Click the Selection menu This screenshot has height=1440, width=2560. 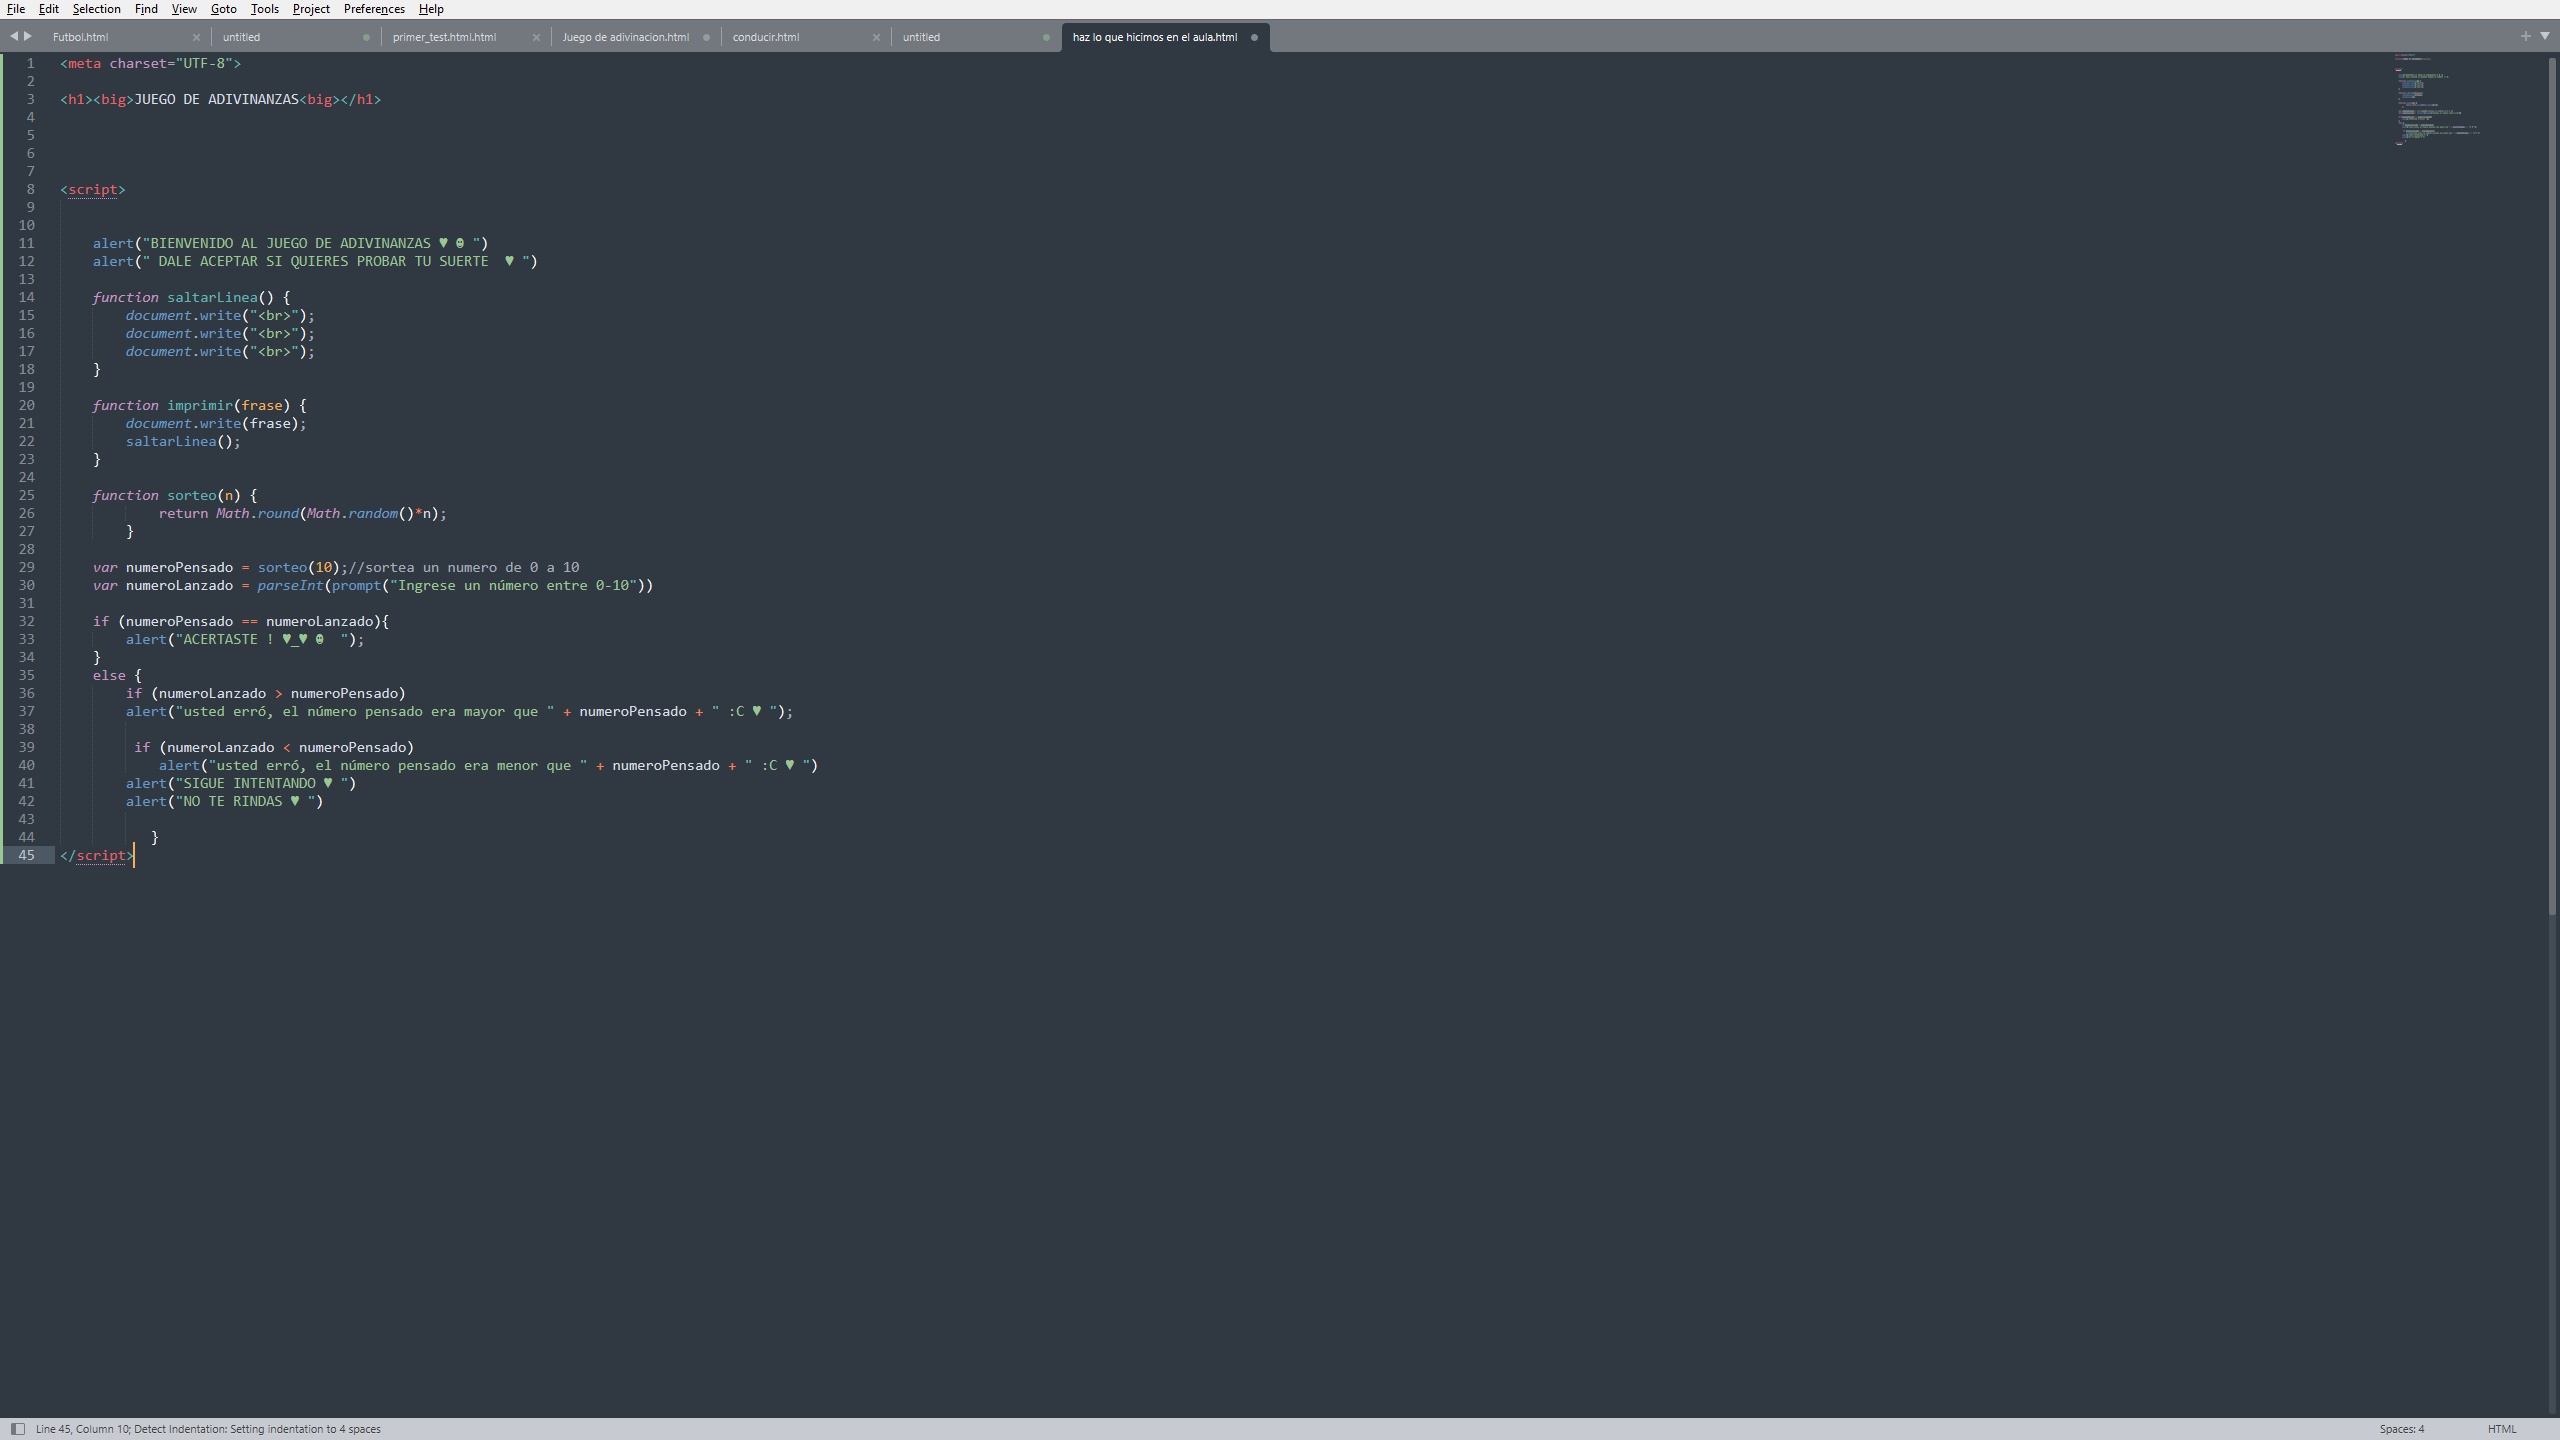[x=95, y=7]
